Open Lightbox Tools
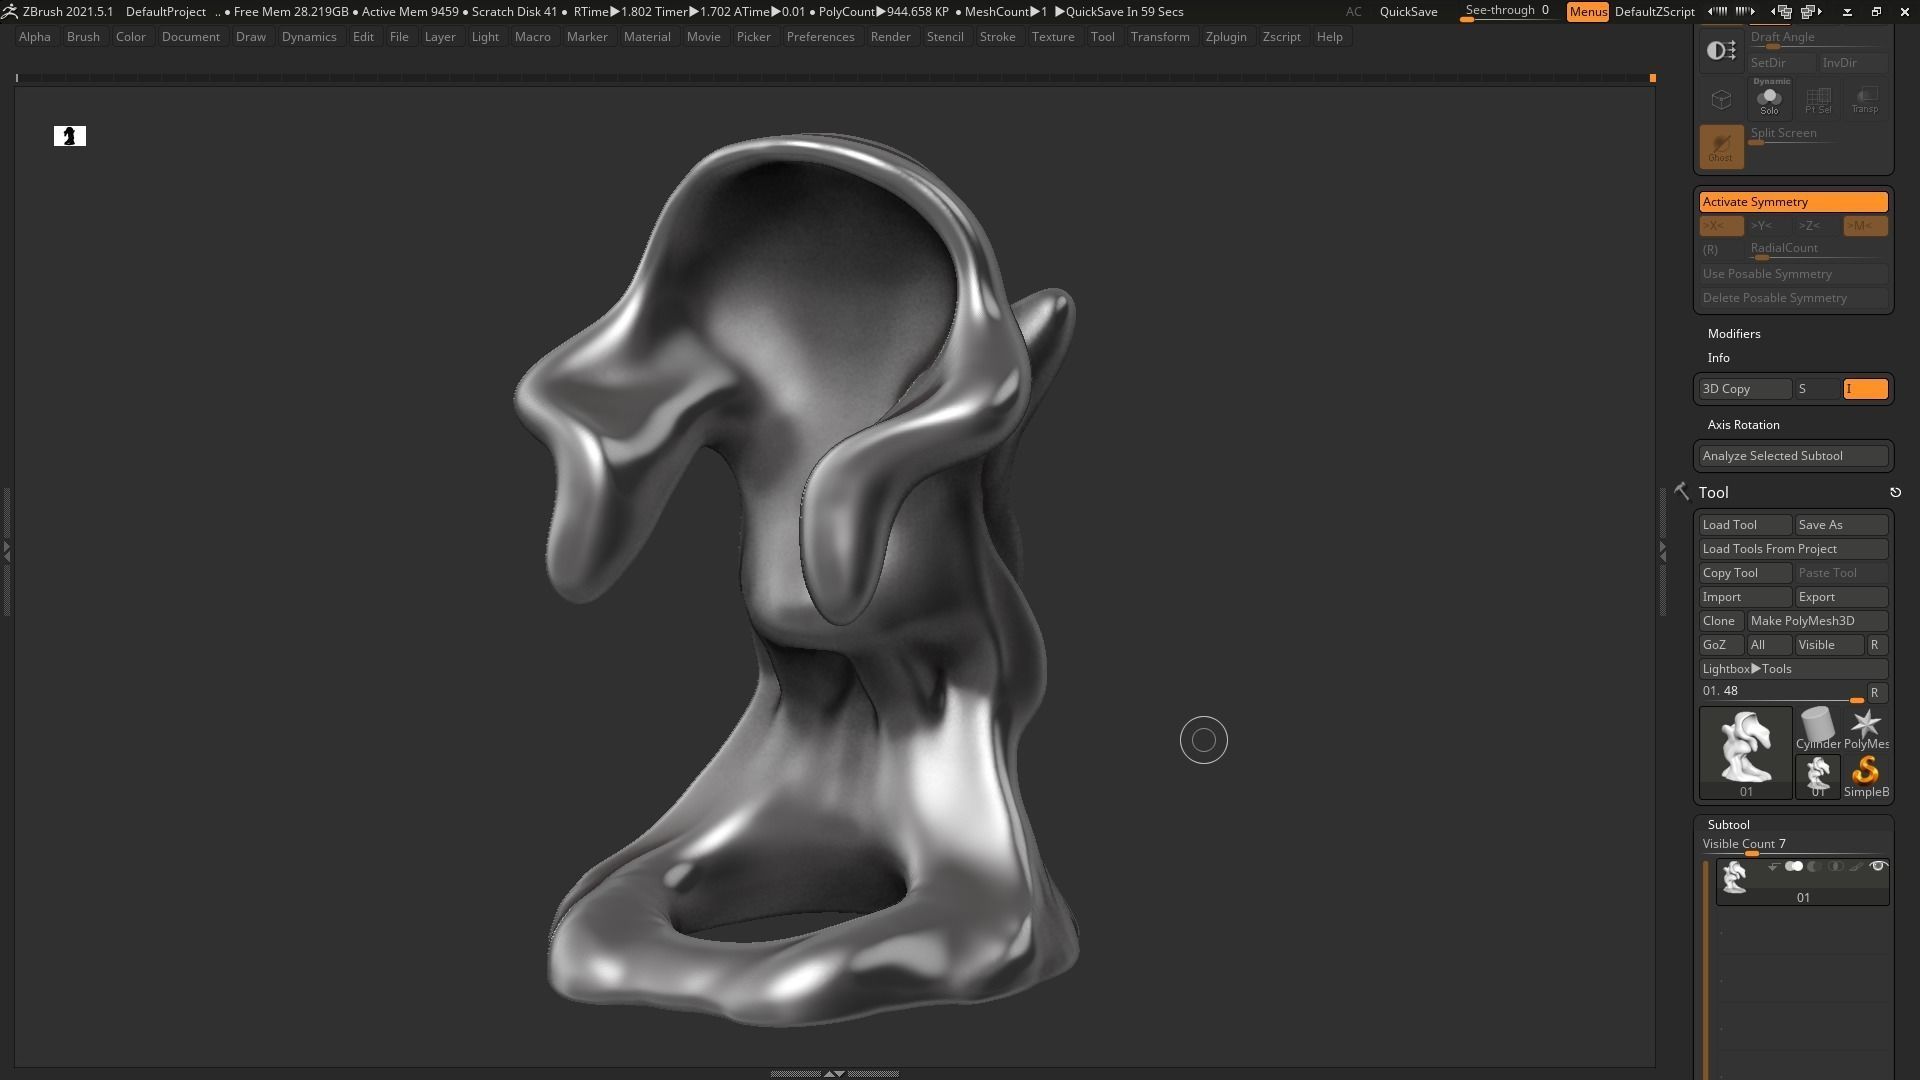 [1794, 669]
